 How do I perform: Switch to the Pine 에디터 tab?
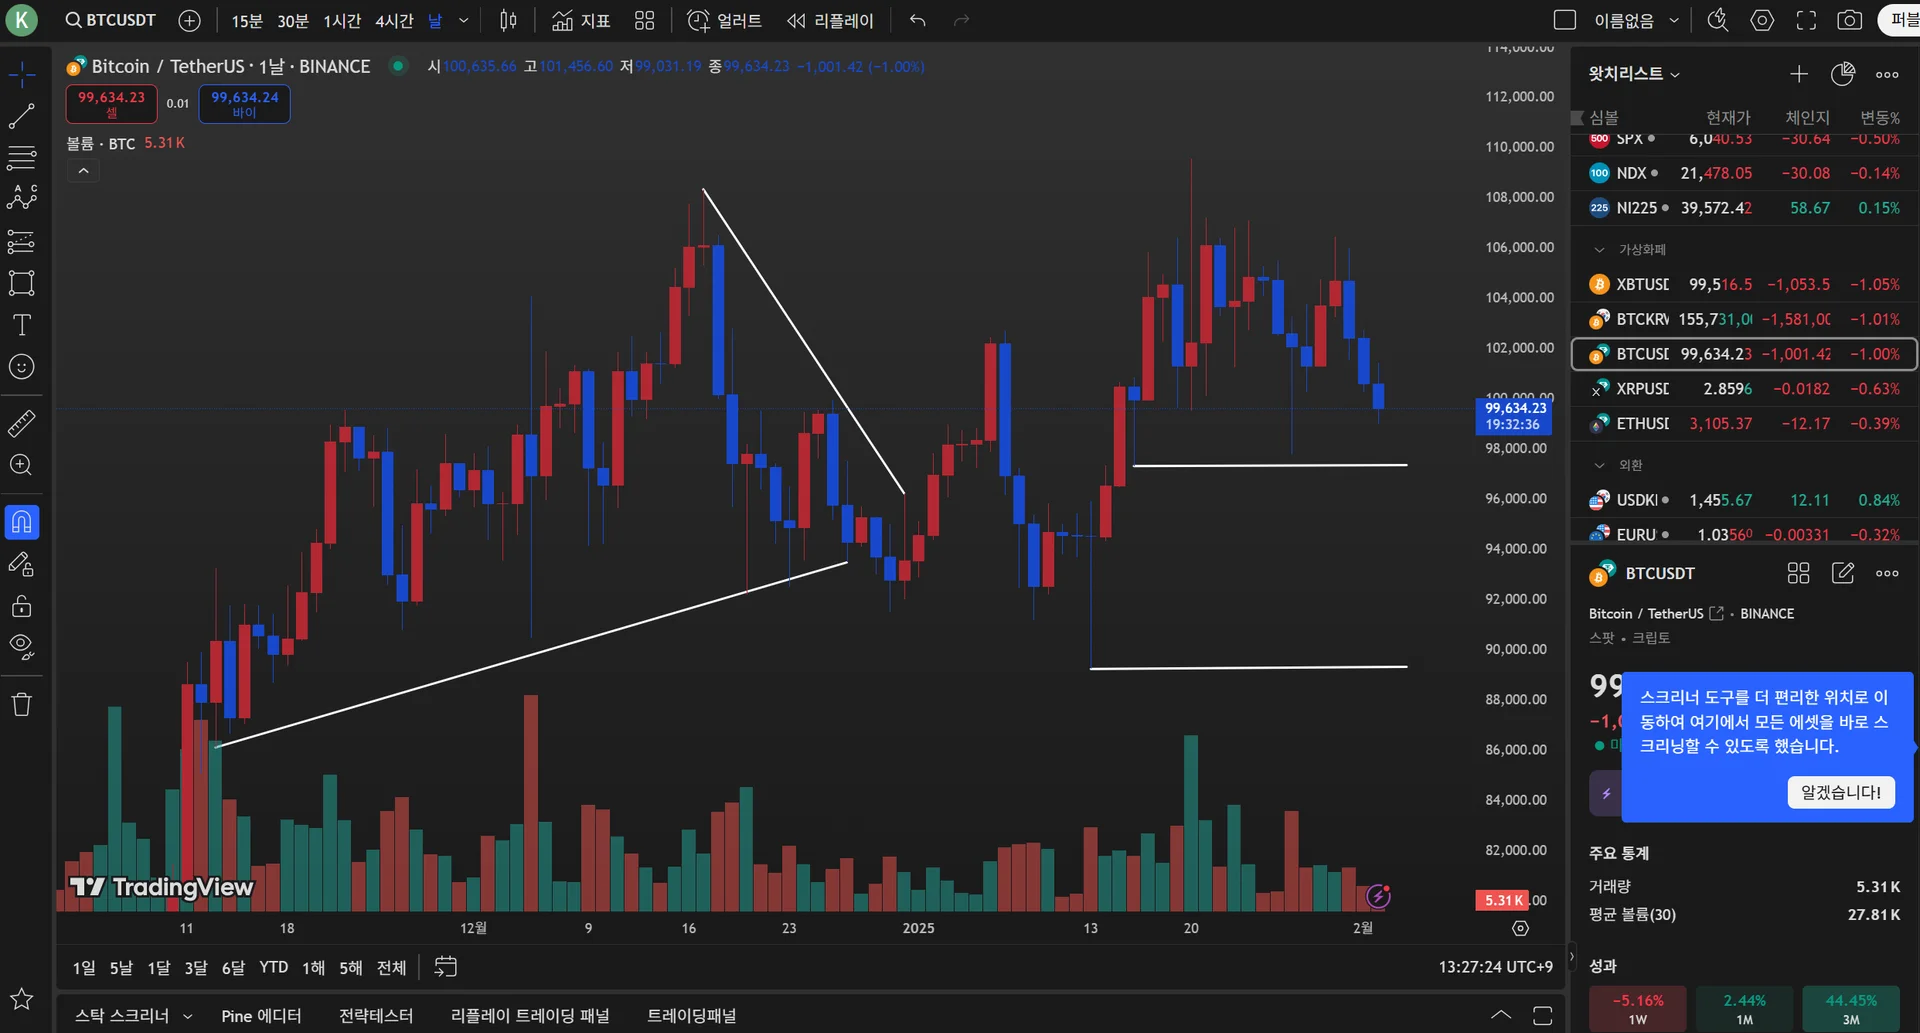coord(261,1016)
